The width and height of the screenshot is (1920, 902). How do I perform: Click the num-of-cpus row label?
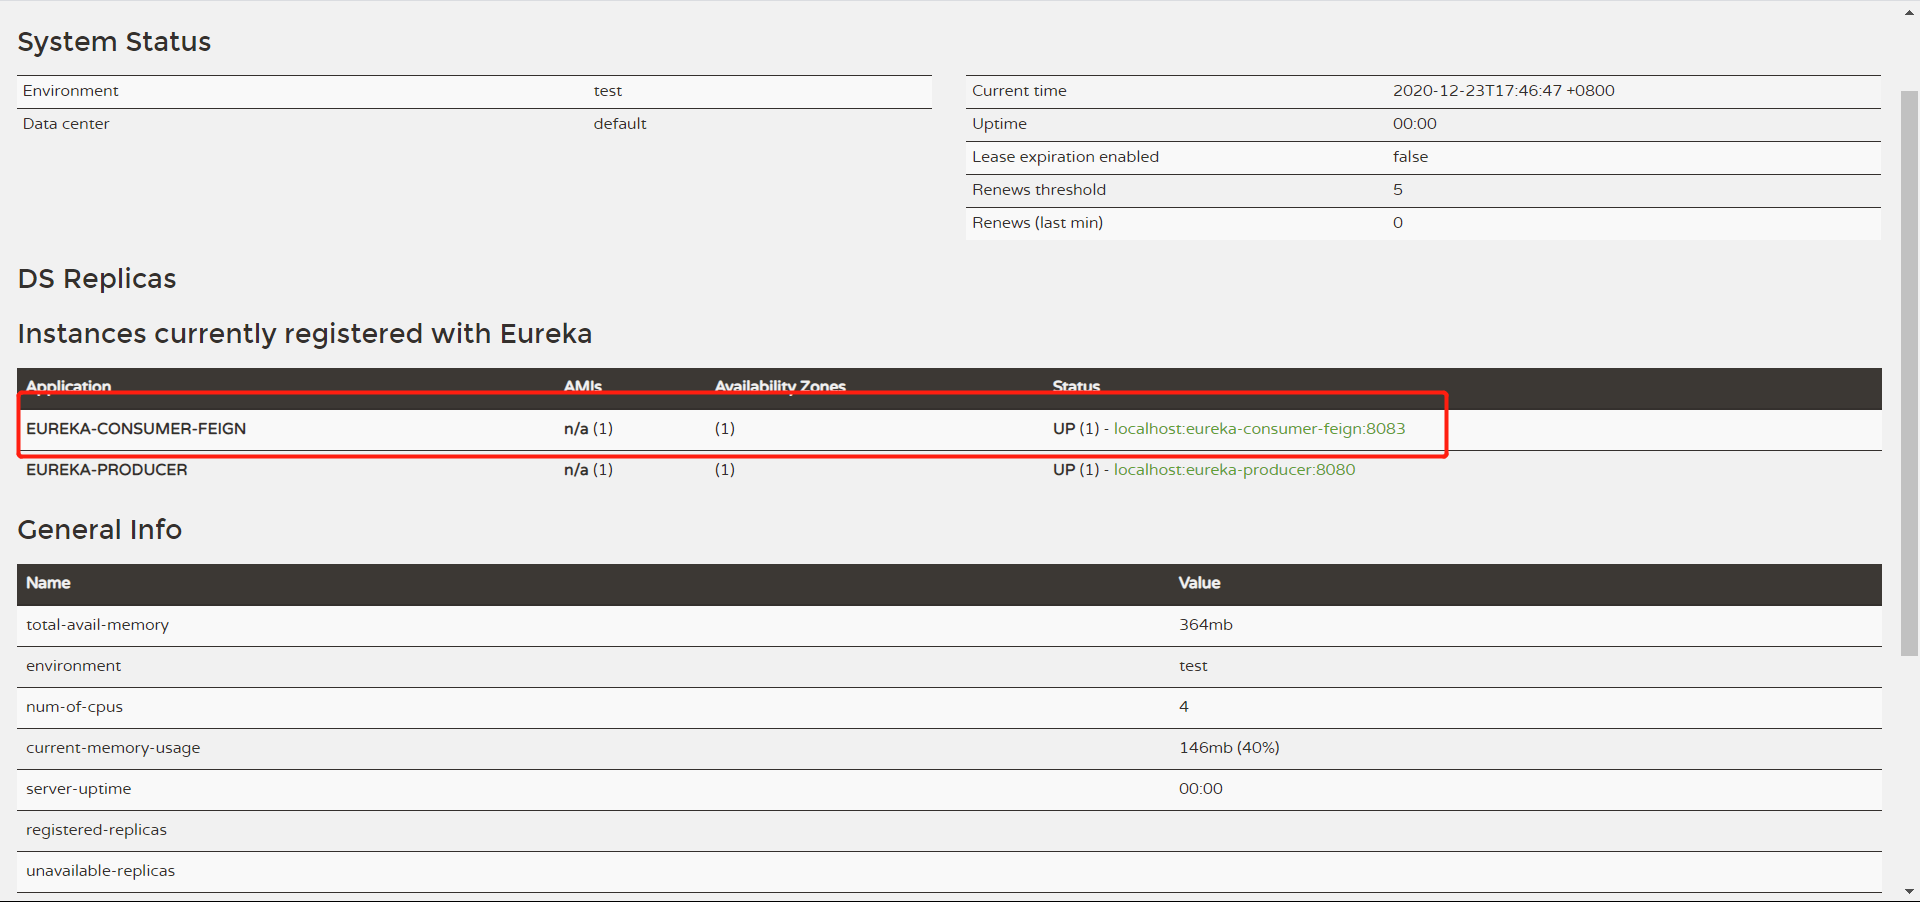(x=74, y=706)
